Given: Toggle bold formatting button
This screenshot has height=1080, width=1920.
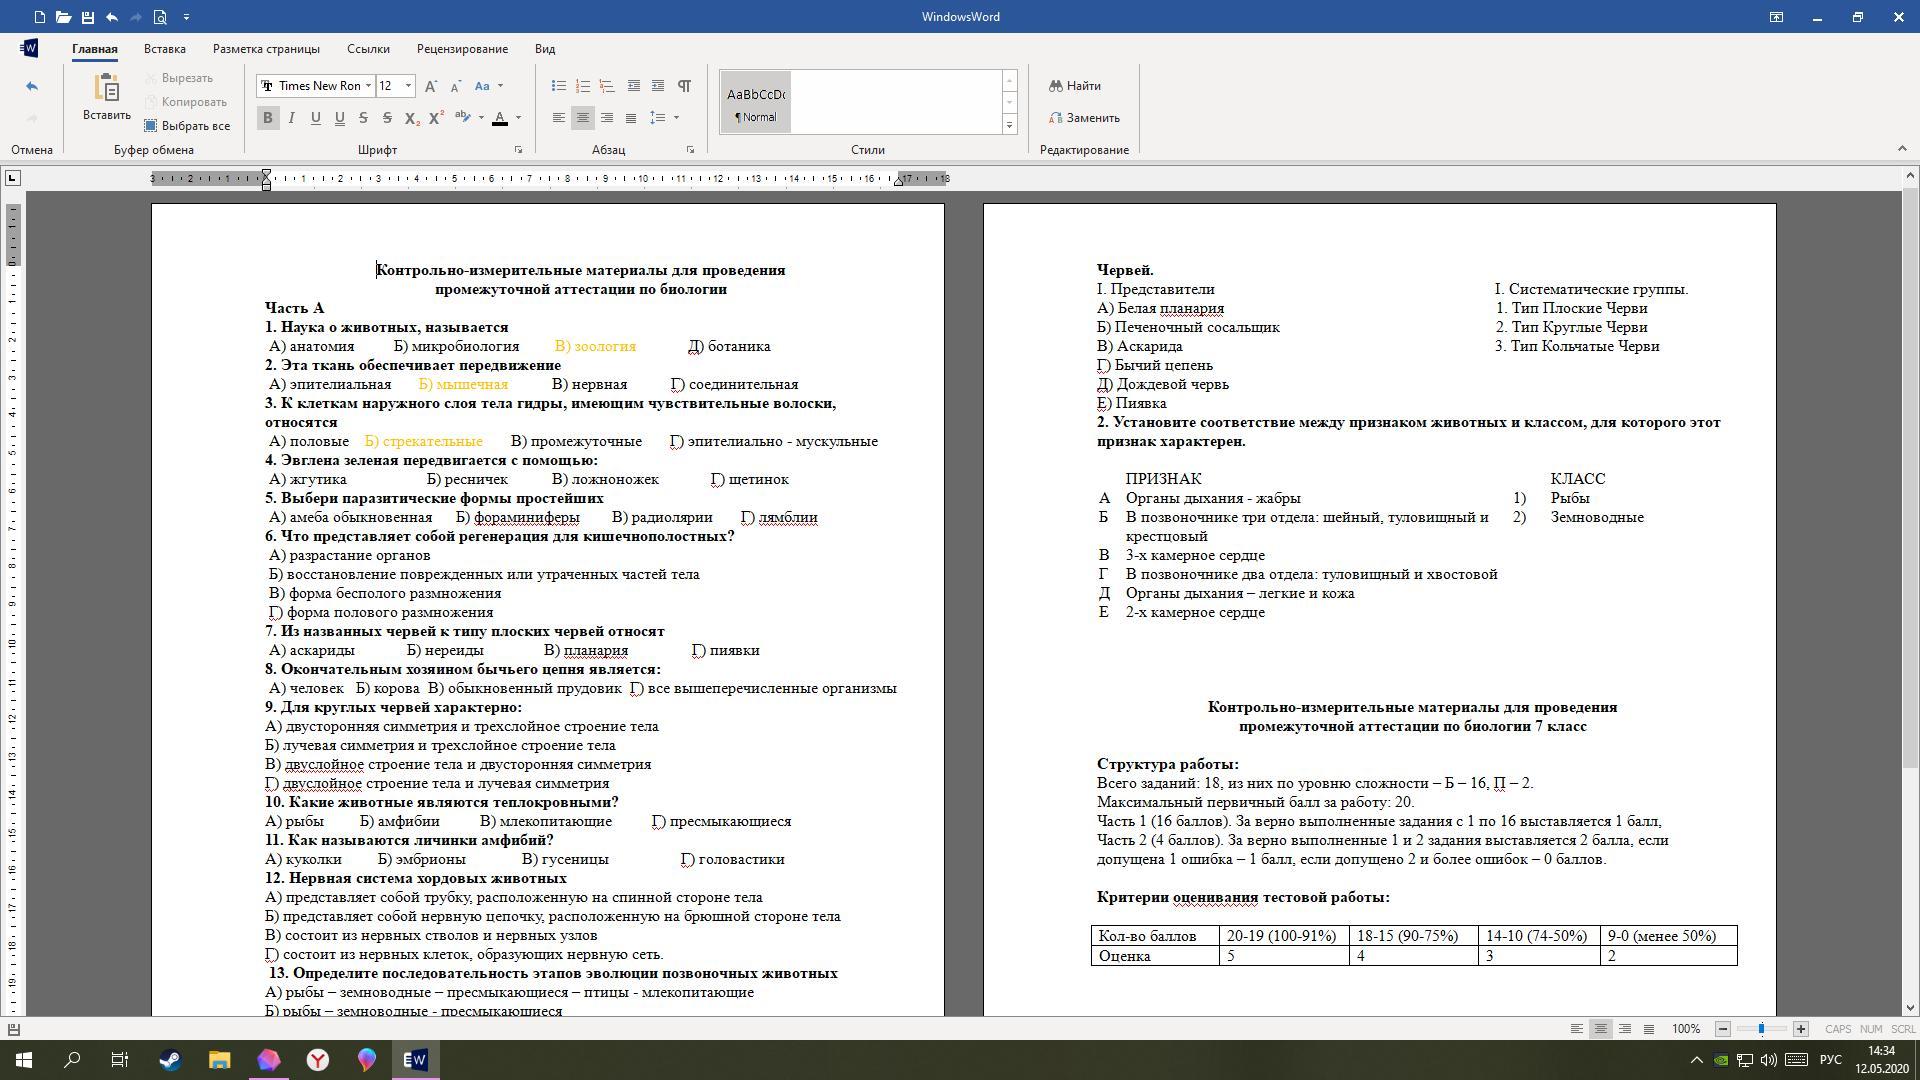Looking at the screenshot, I should (267, 118).
